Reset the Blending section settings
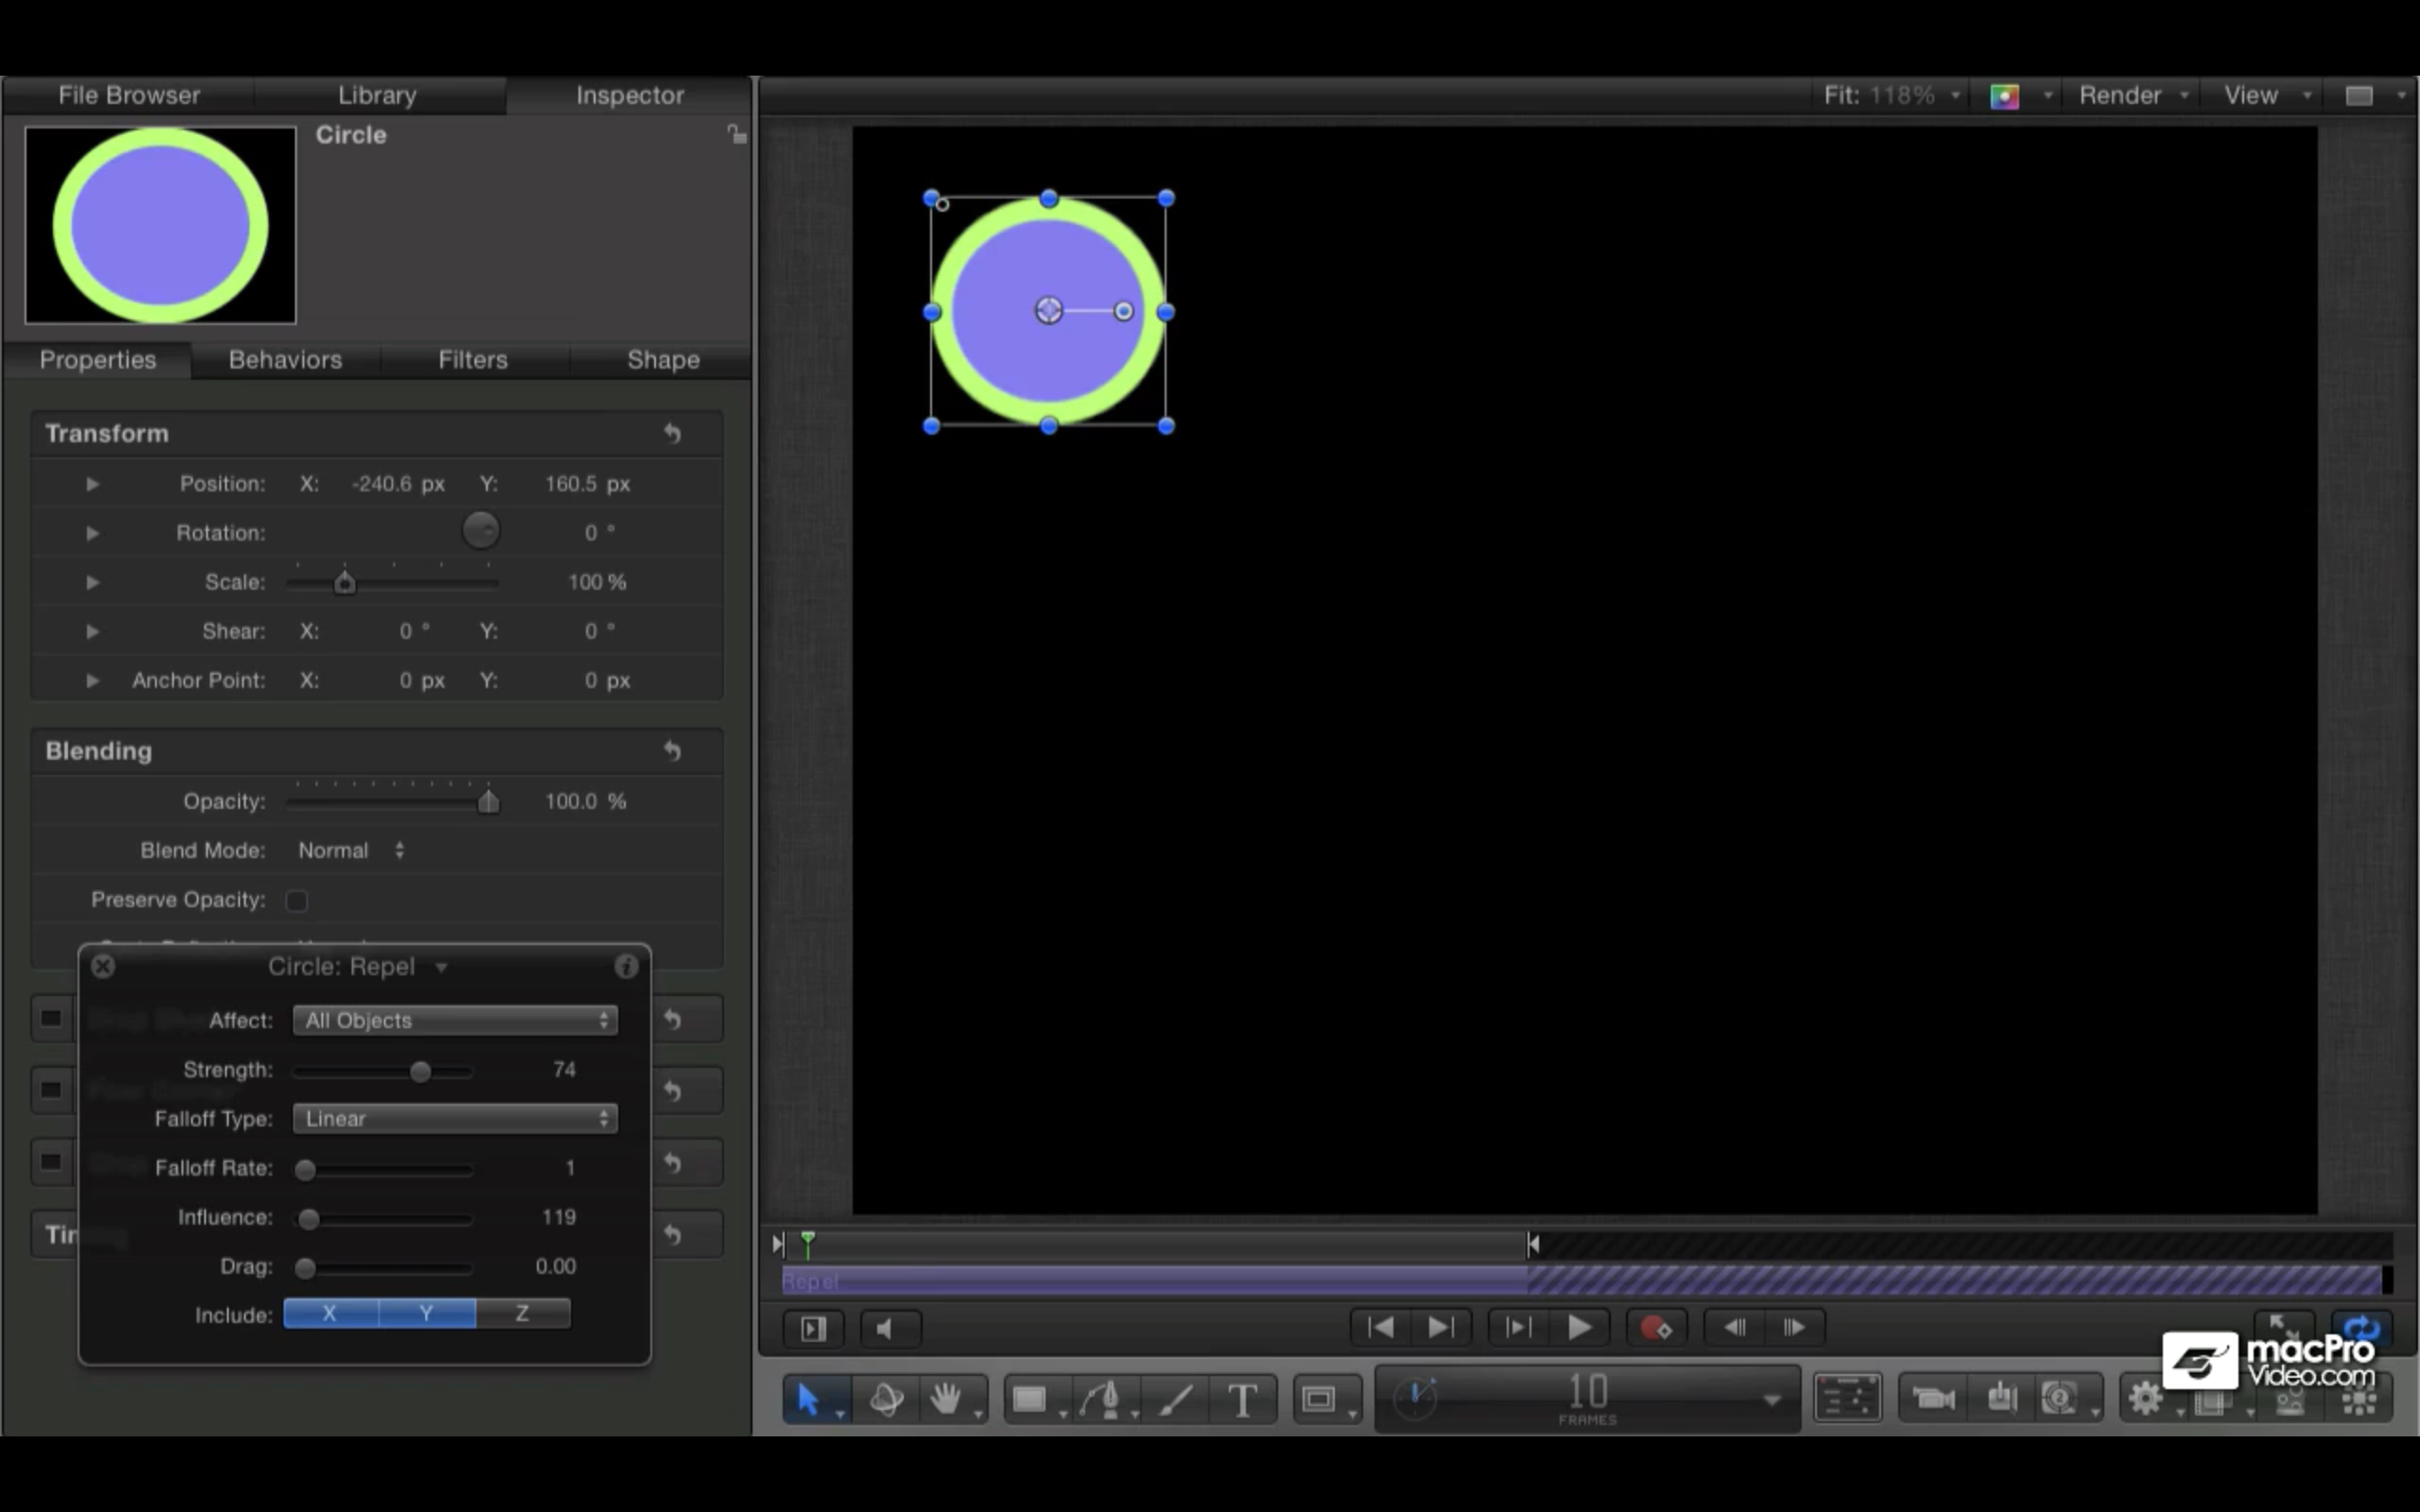 [x=672, y=751]
